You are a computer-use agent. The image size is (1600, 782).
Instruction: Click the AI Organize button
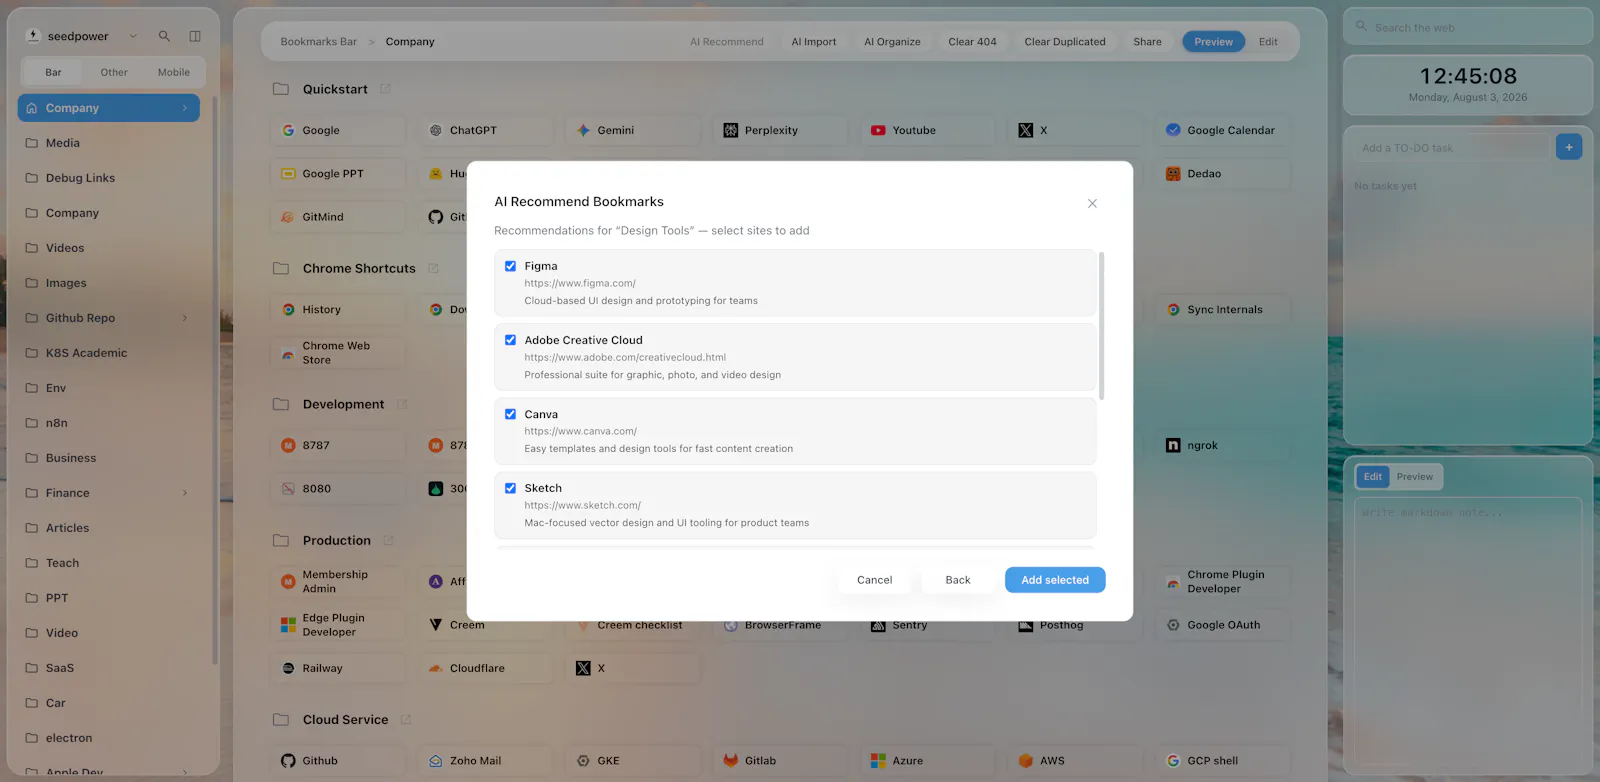tap(892, 42)
